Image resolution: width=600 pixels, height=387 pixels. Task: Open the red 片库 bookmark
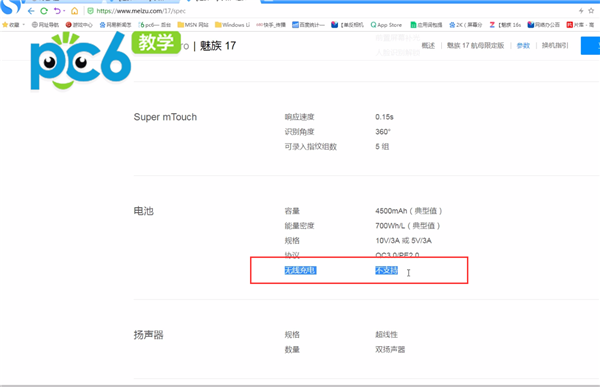580,24
